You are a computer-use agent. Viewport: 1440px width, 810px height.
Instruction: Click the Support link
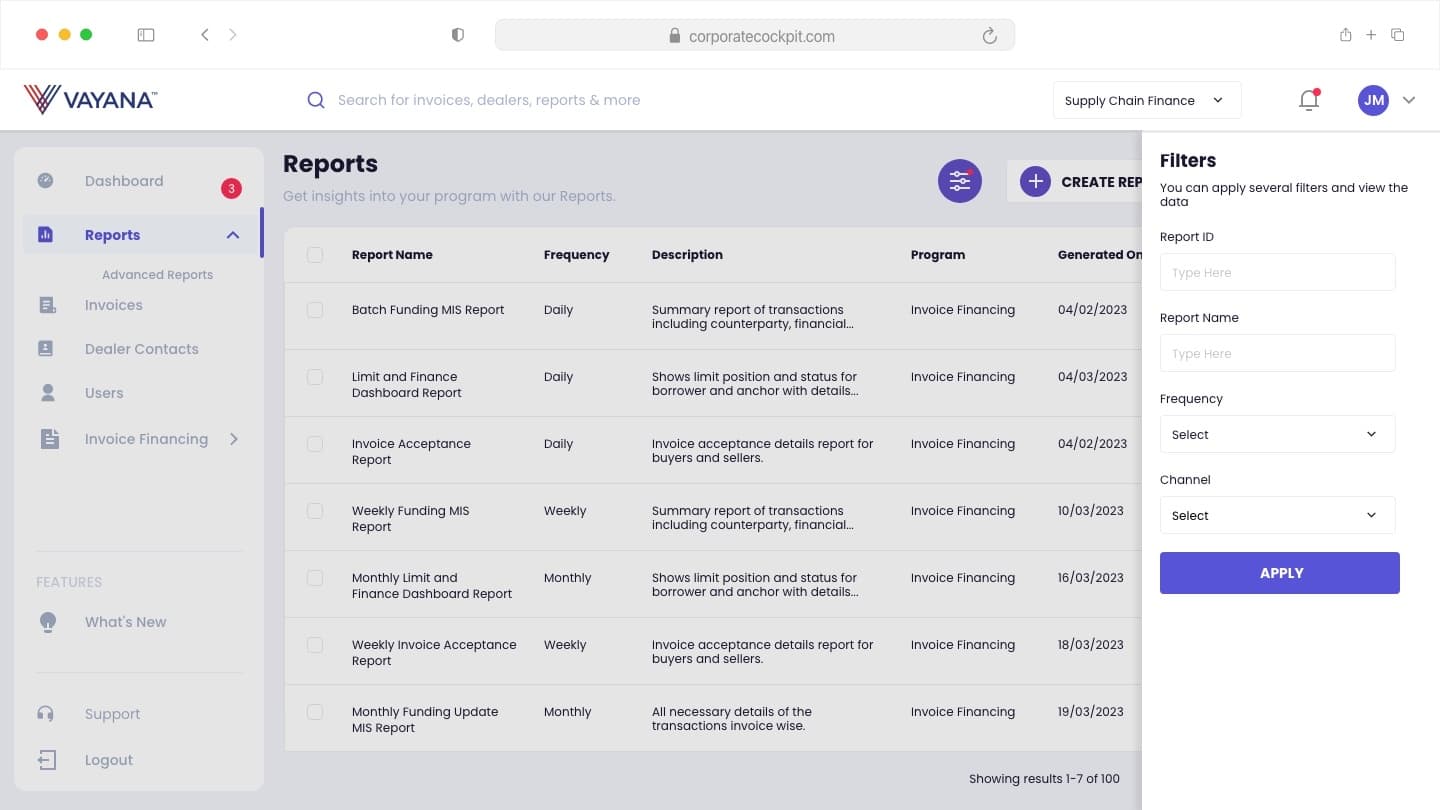coord(112,714)
